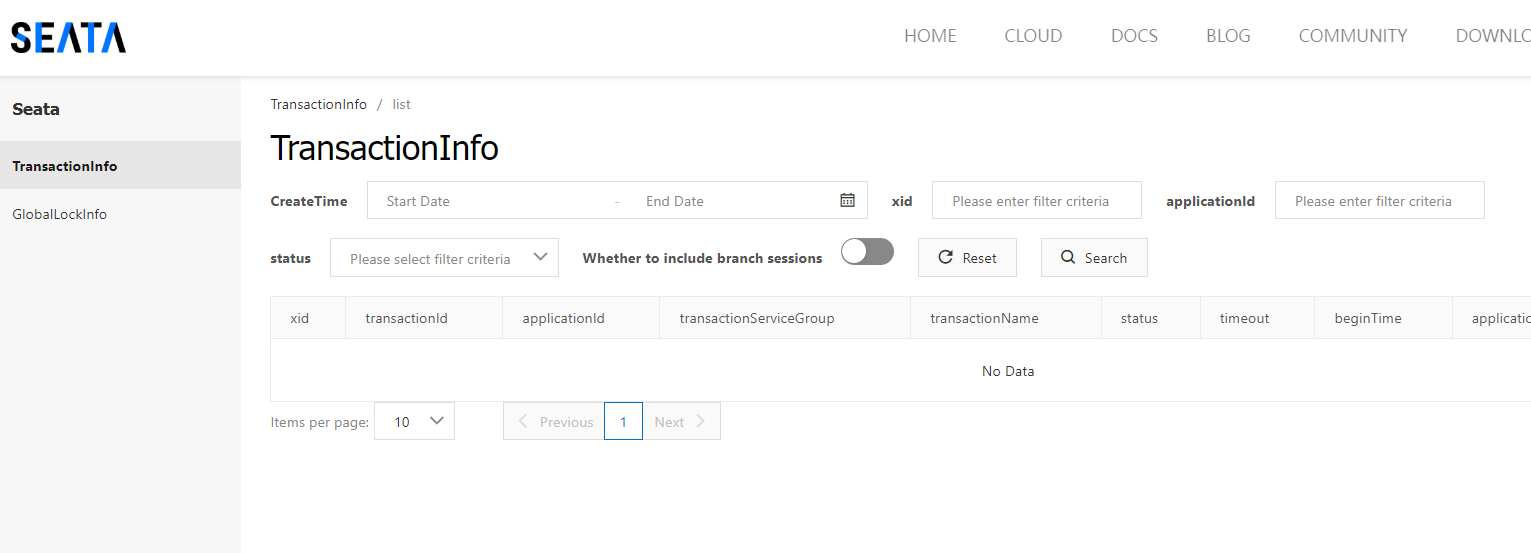This screenshot has width=1531, height=553.
Task: Open CLOUD in top navigation
Action: (x=1033, y=36)
